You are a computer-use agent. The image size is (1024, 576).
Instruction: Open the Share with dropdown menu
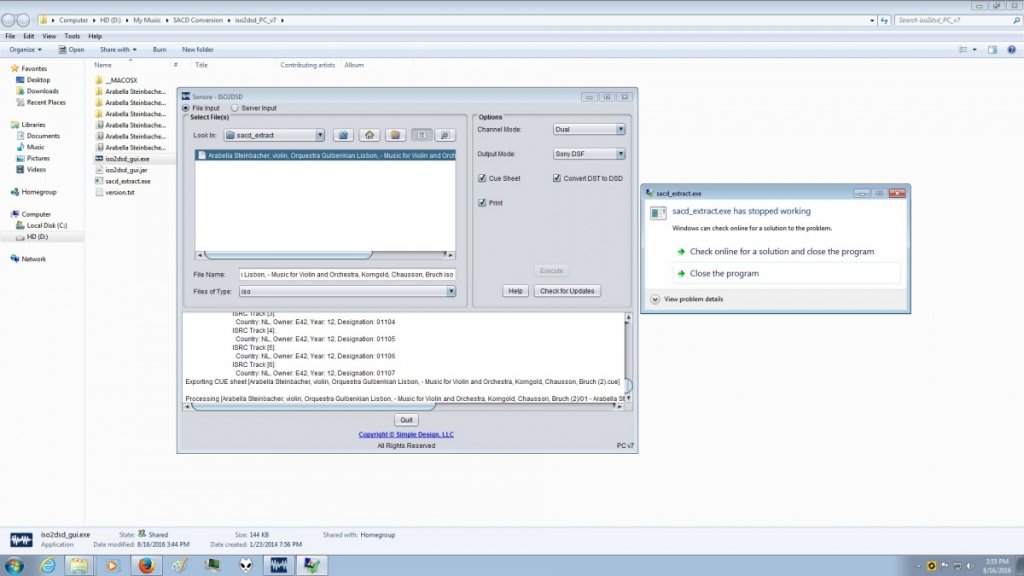click(x=118, y=50)
